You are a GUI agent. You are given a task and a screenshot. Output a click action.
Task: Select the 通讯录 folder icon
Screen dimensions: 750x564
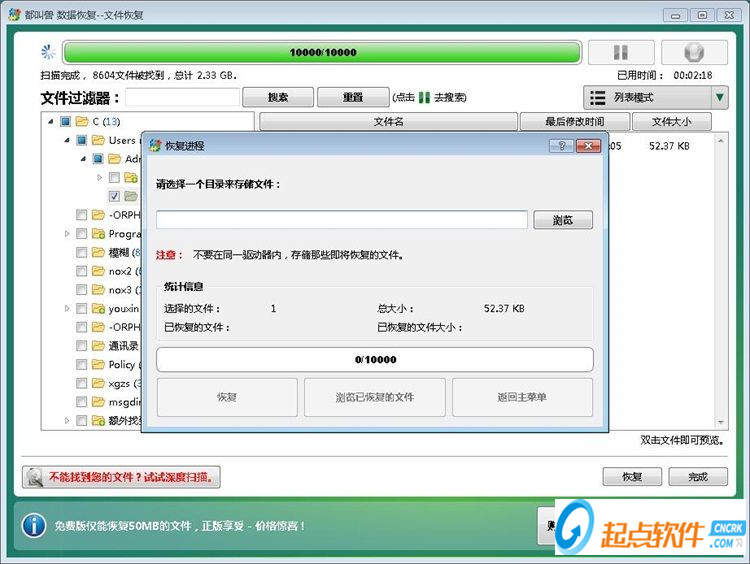click(98, 345)
